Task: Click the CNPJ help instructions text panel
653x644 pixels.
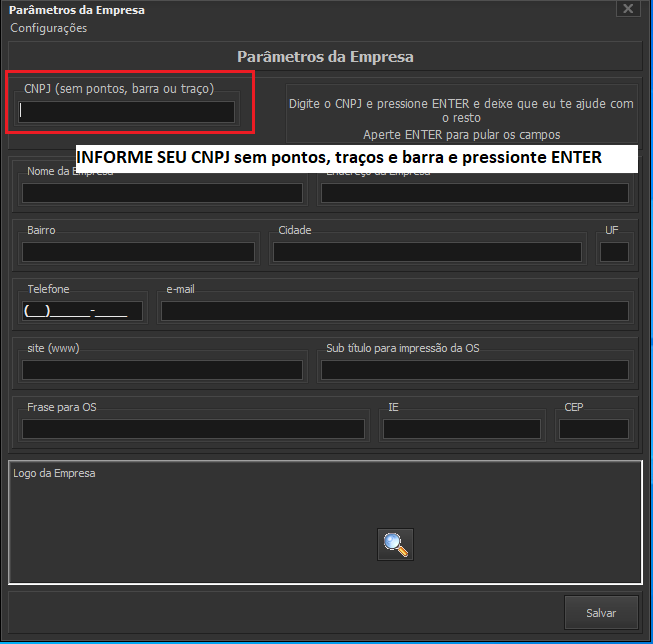Action: (x=461, y=118)
